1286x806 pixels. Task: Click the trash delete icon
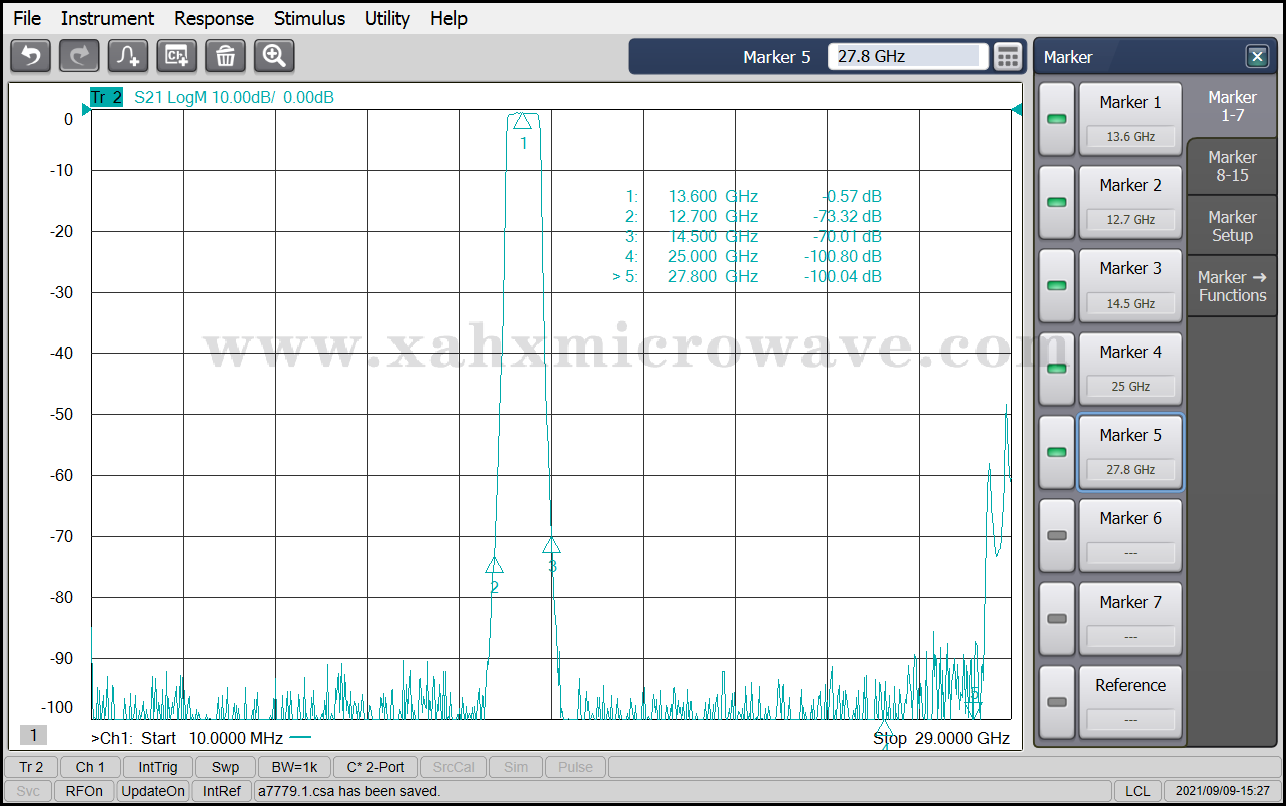[226, 56]
